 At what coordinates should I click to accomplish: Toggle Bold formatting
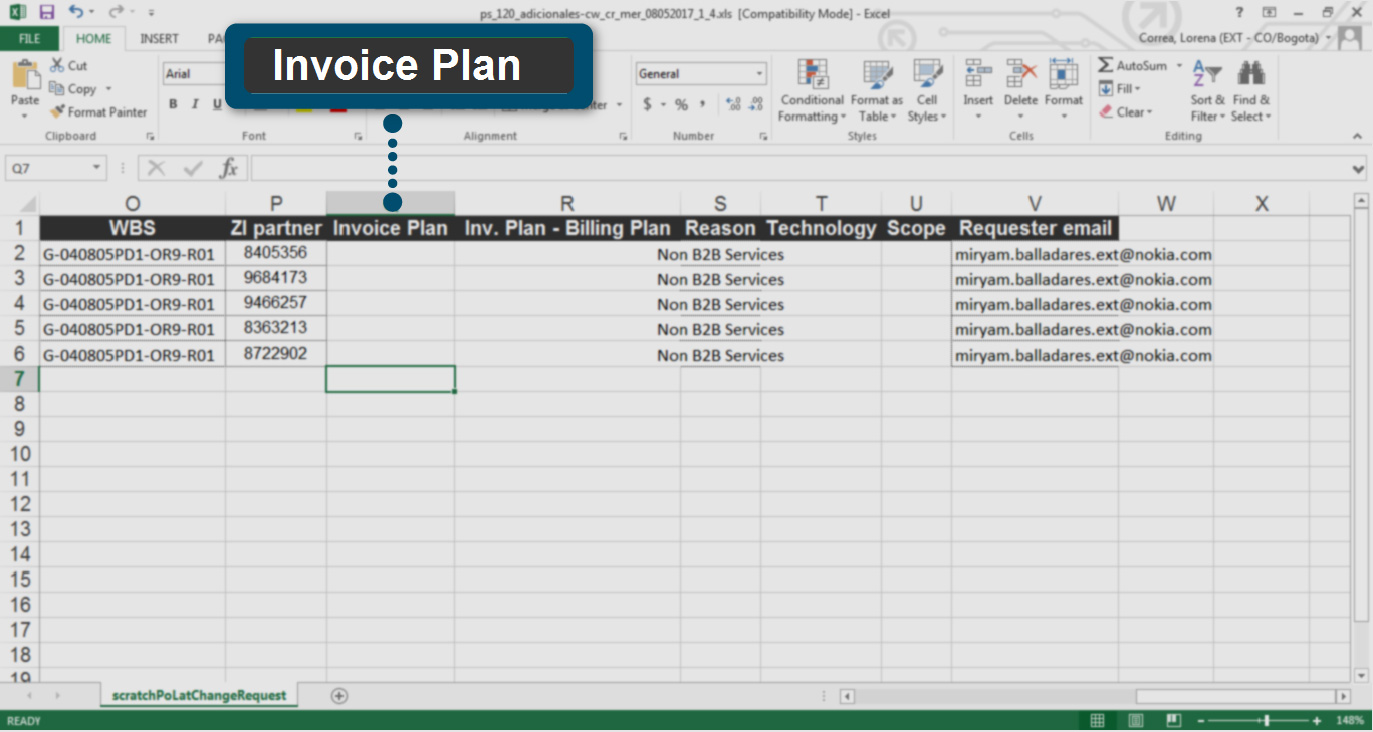point(173,104)
